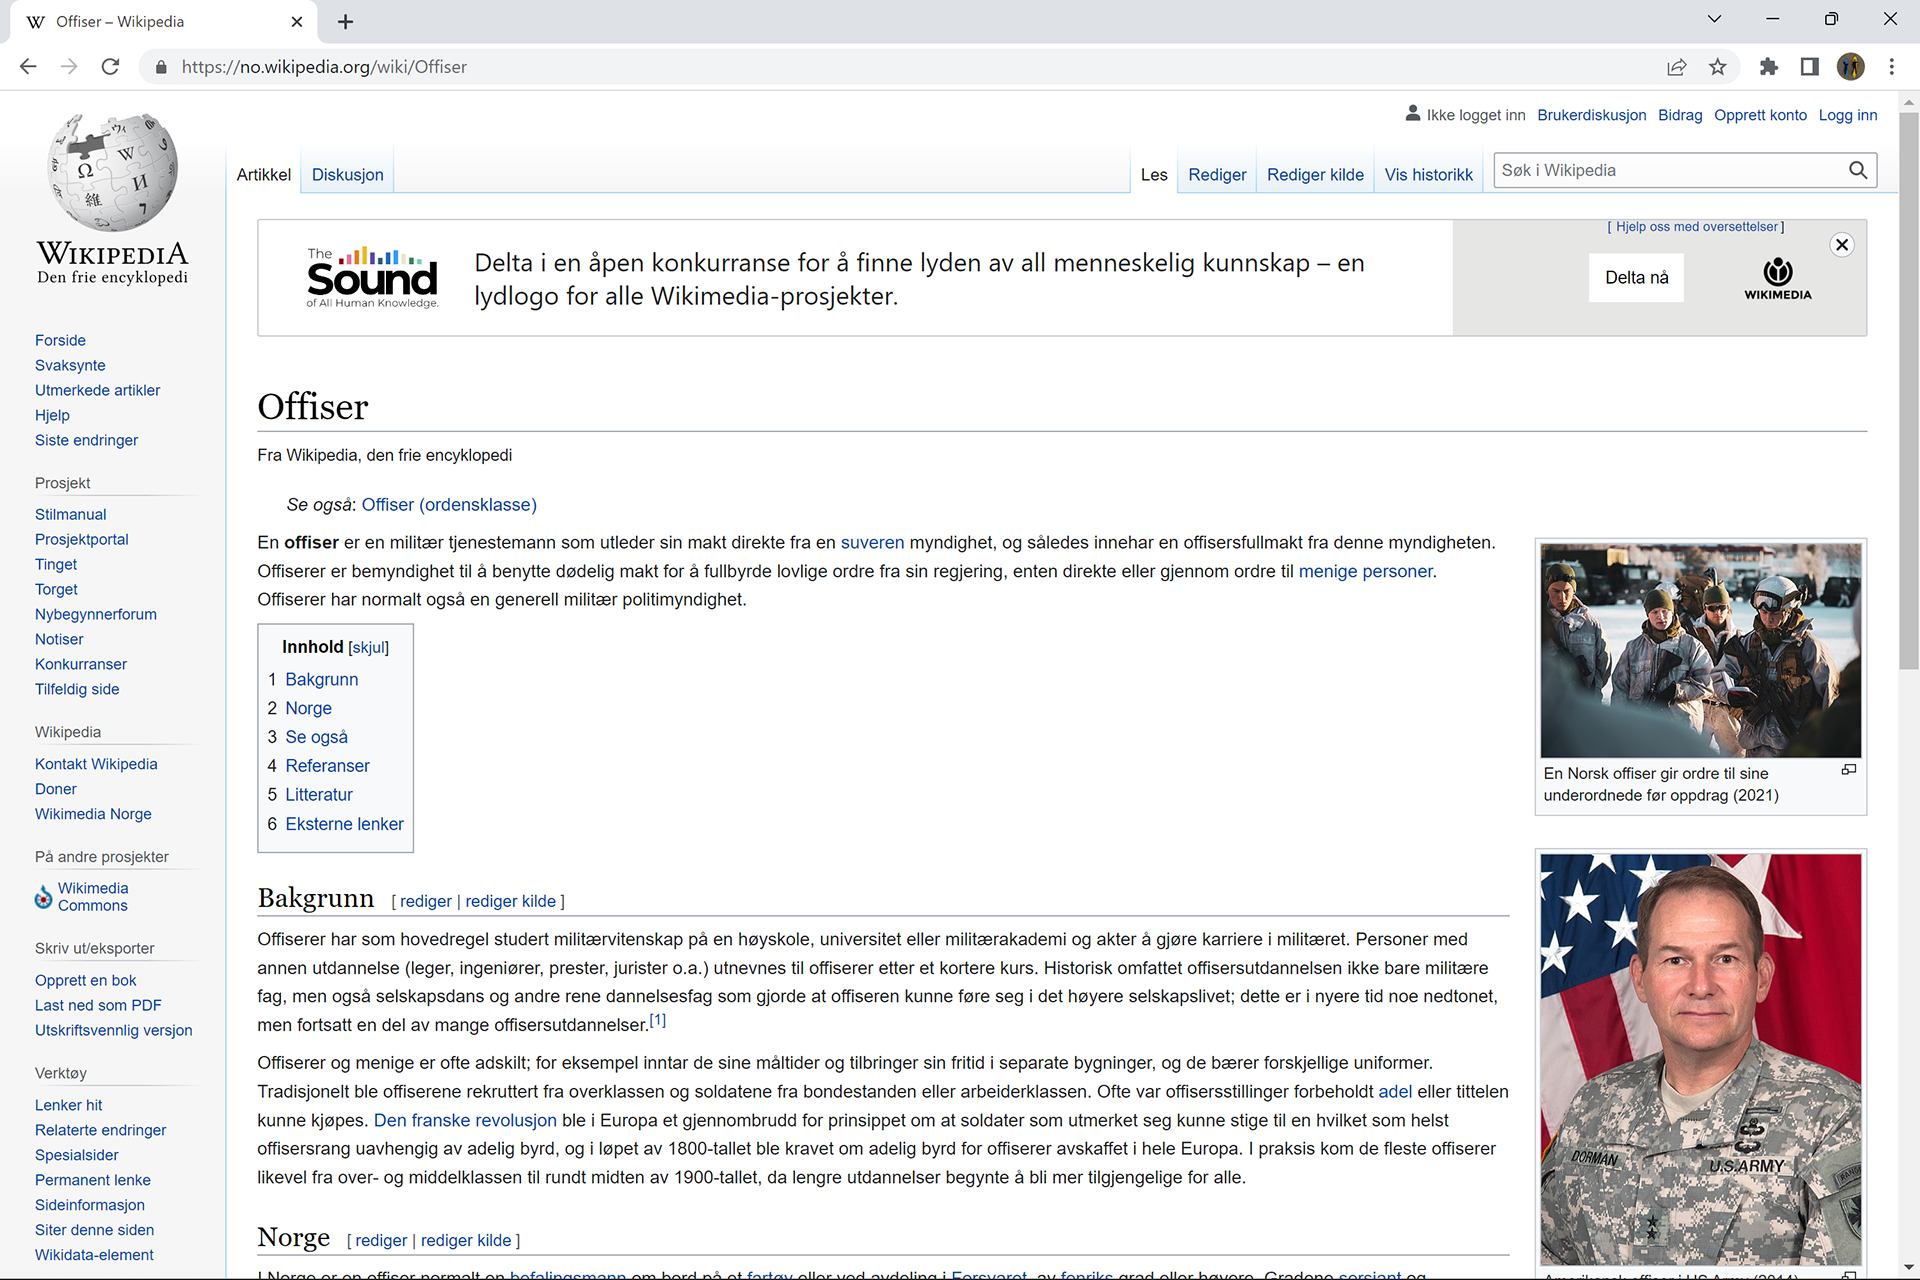Click the Opprett konto link
The width and height of the screenshot is (1920, 1280).
click(x=1761, y=115)
